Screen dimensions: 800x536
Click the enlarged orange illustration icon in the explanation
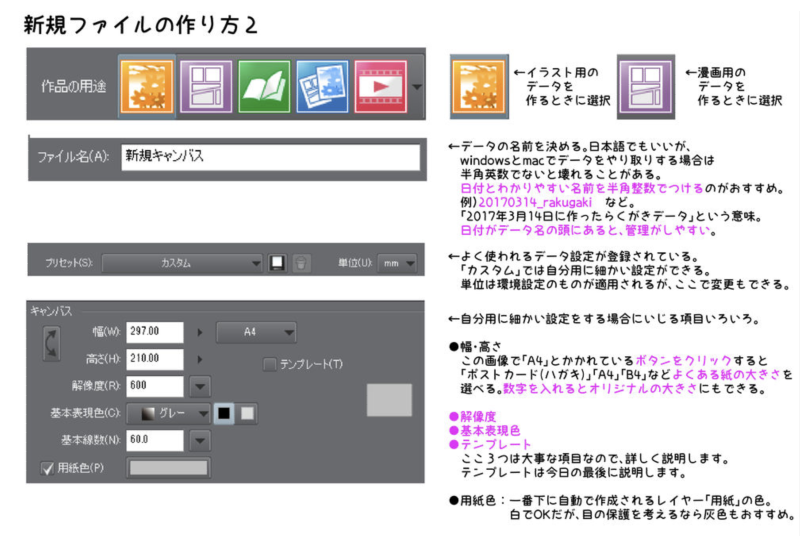(479, 87)
